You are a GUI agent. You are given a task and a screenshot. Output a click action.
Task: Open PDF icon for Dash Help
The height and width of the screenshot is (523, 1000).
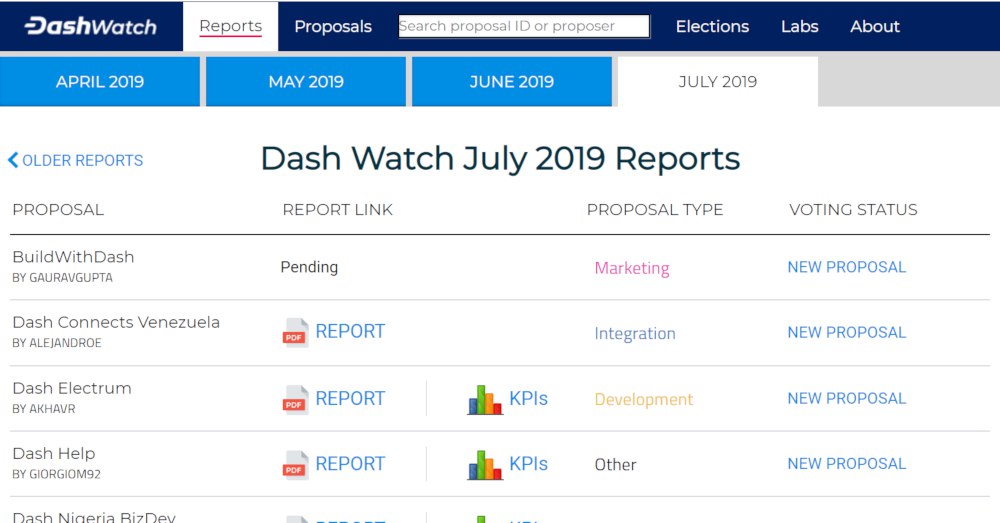tap(295, 465)
